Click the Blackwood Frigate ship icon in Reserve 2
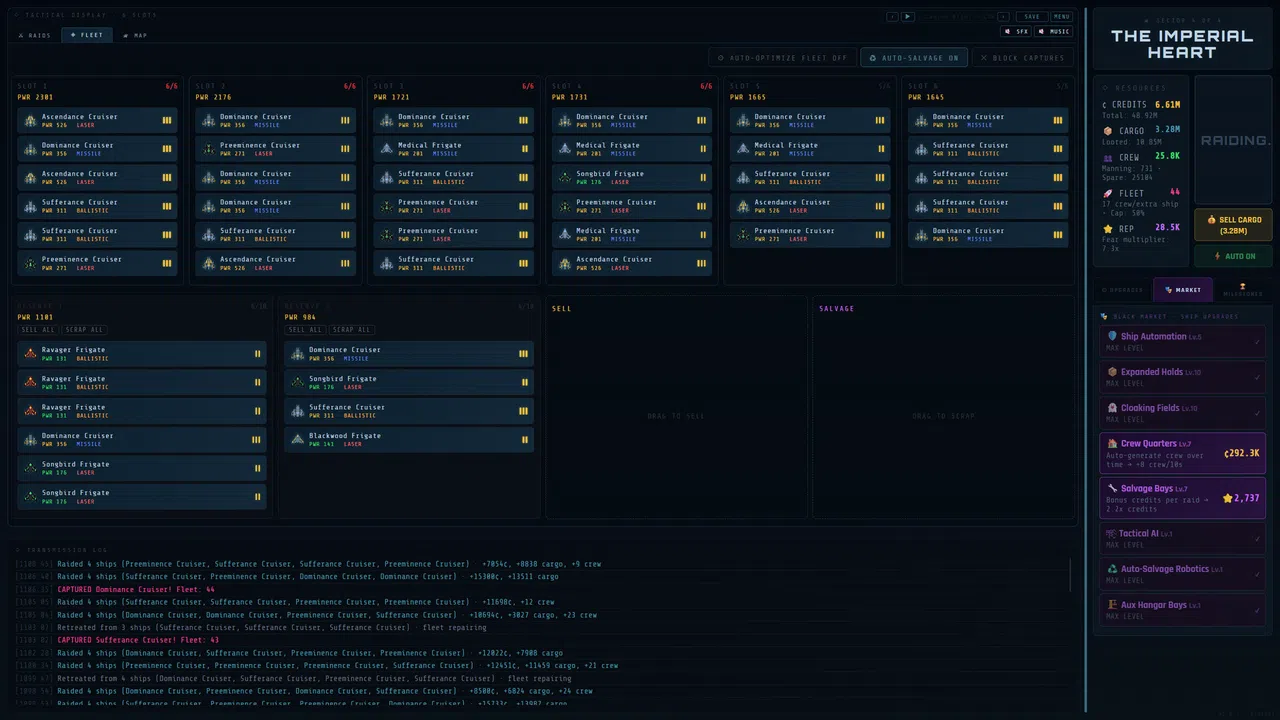Viewport: 1280px width, 720px height. [x=298, y=439]
